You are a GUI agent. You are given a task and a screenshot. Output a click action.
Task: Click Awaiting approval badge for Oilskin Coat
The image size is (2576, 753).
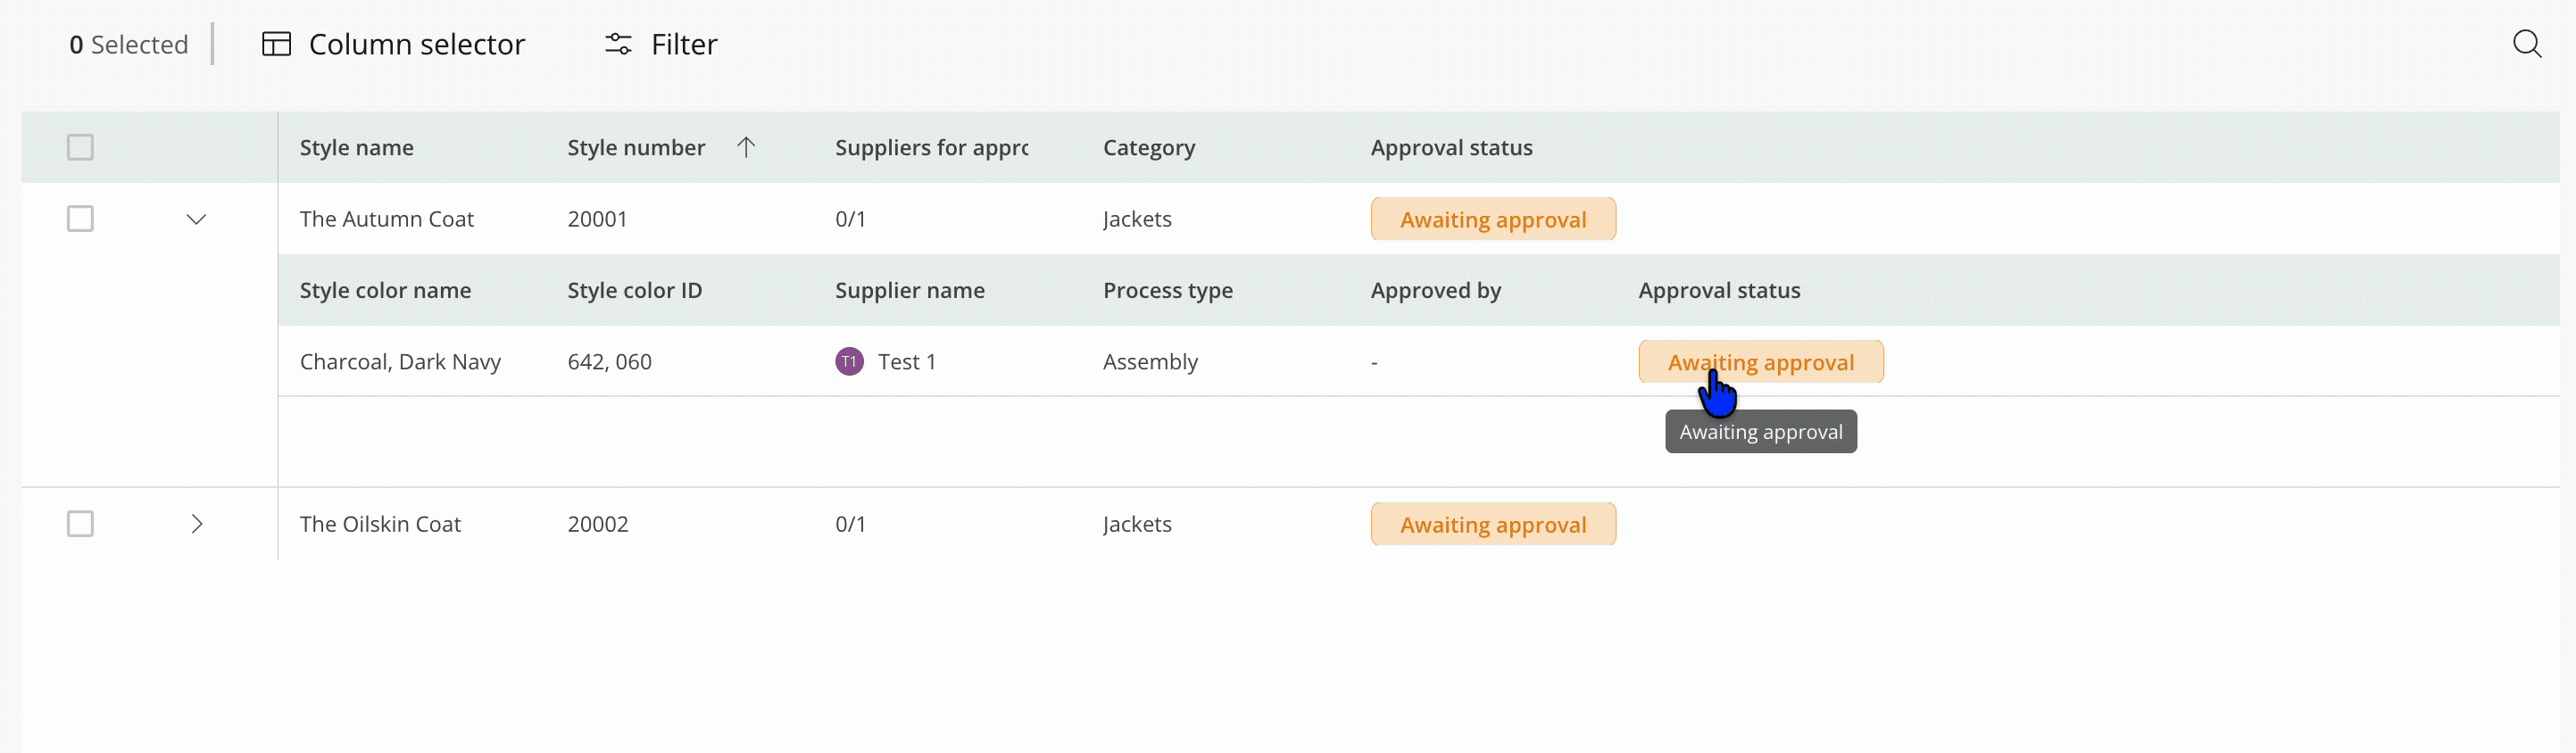point(1492,524)
